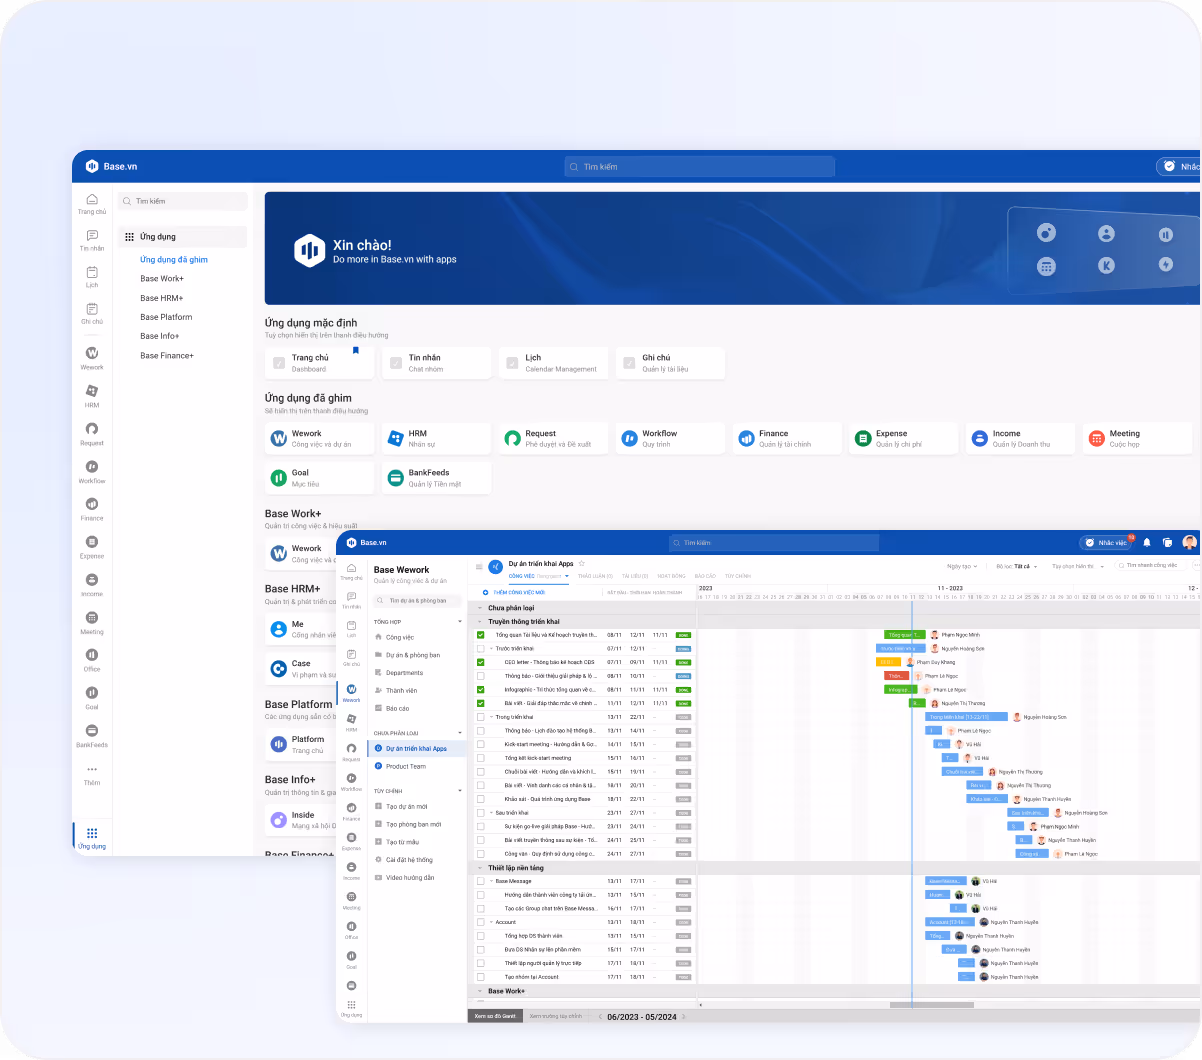Click Trong triển khai [13-22/11] Gantt bar
Image resolution: width=1202 pixels, height=1060 pixels.
pyautogui.click(x=967, y=717)
